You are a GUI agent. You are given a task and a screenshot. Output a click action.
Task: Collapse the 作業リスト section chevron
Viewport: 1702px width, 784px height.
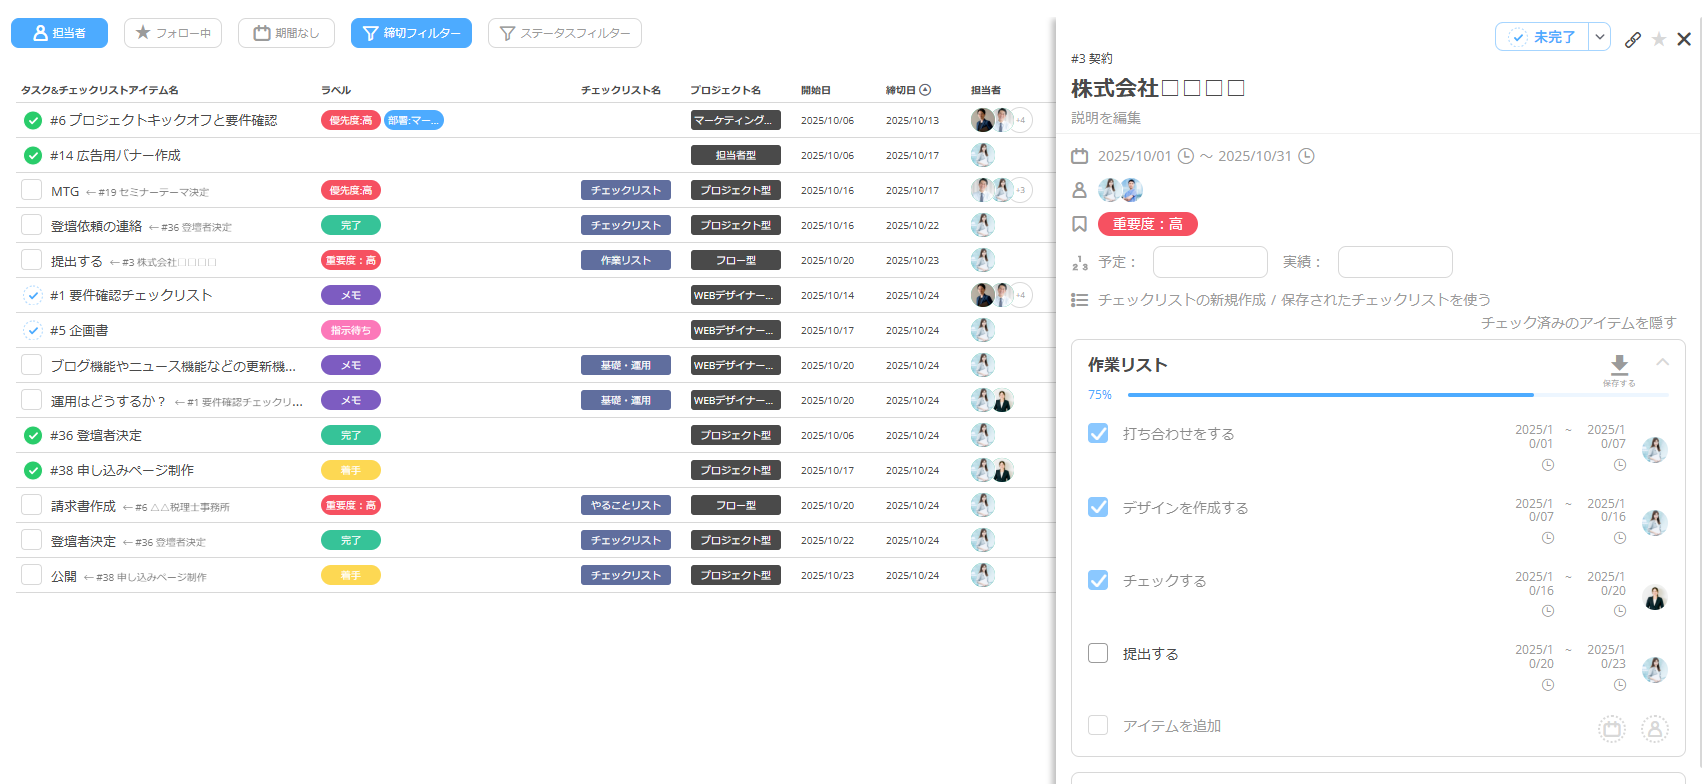(1662, 362)
